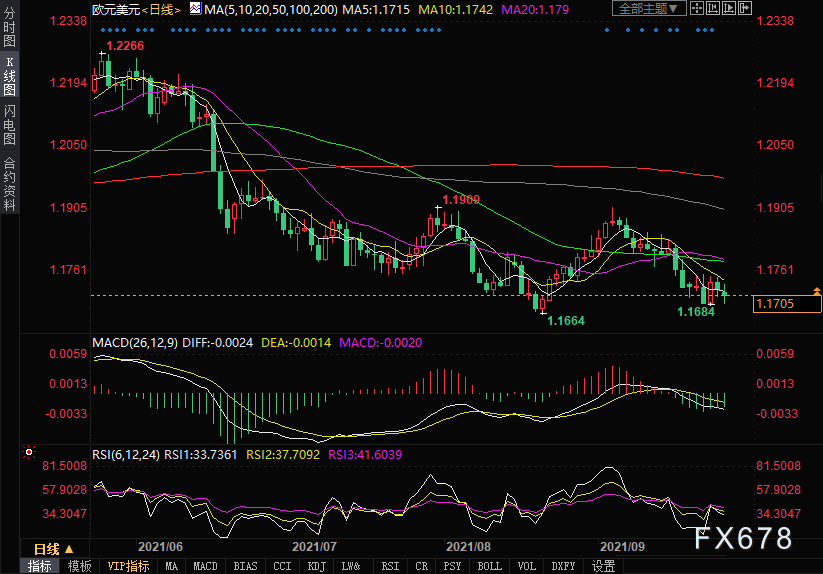823x574 pixels.
Task: Open the 全部主题 theme dropdown
Action: [x=650, y=9]
